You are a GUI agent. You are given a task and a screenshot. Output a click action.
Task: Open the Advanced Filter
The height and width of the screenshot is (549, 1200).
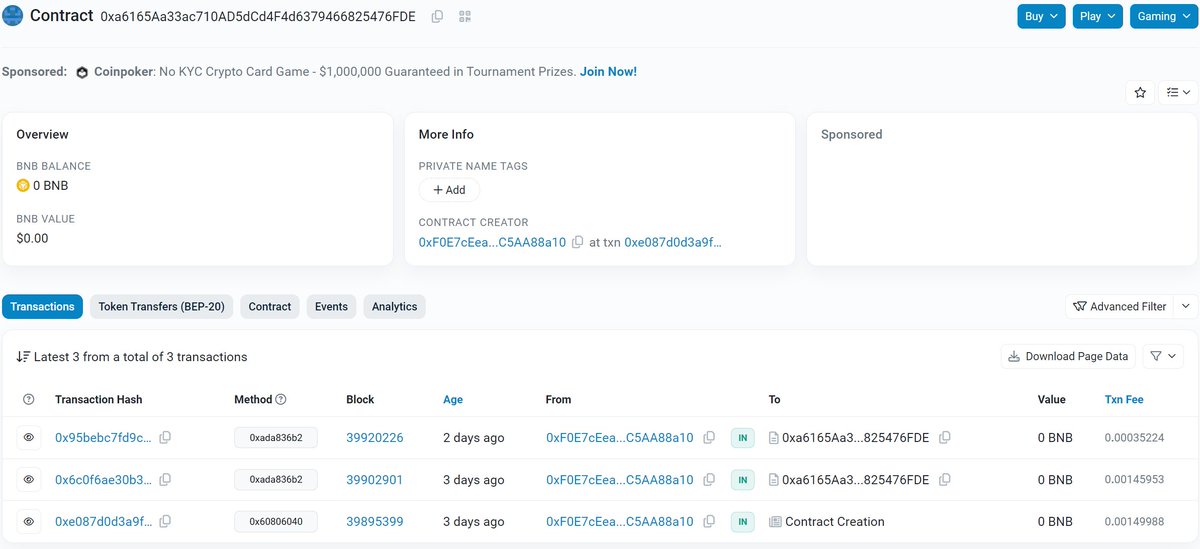tap(1119, 306)
